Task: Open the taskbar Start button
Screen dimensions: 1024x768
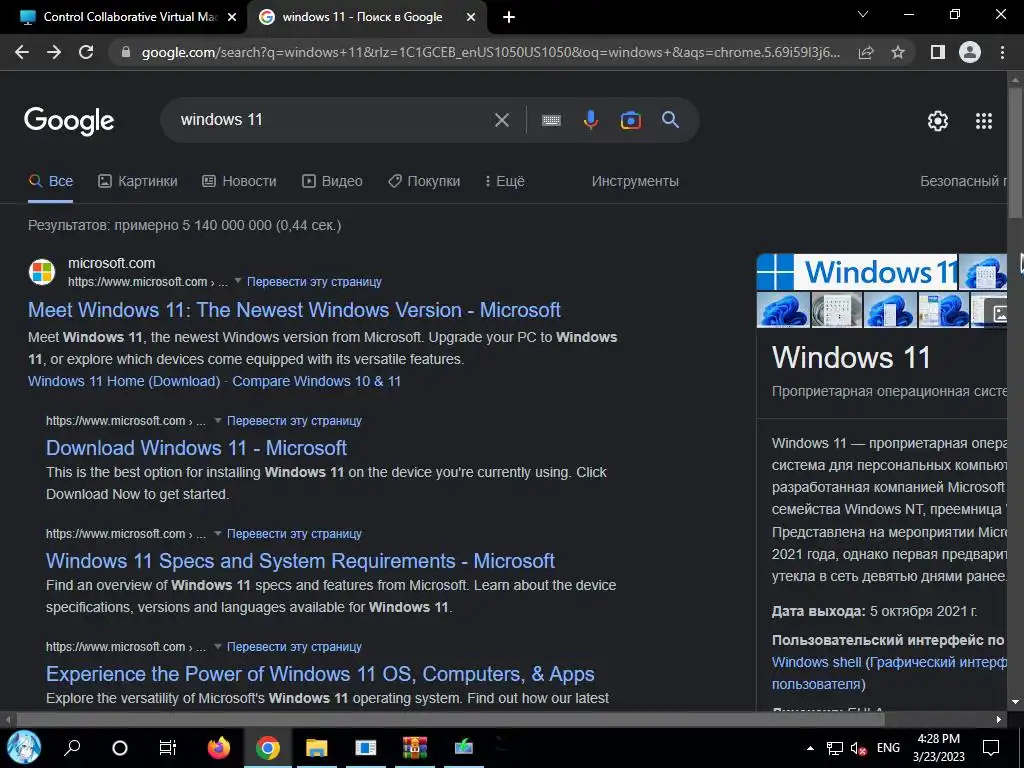Action: pos(24,747)
